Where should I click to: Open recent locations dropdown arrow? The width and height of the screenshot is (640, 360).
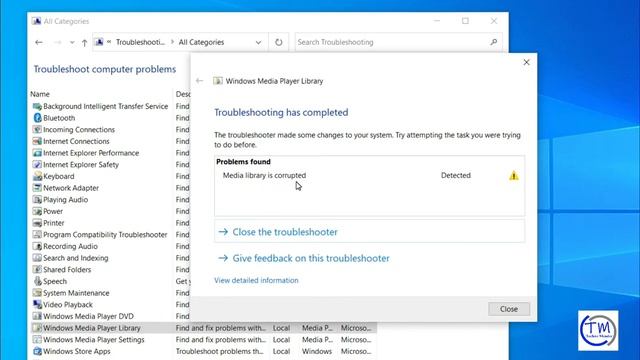click(x=72, y=42)
